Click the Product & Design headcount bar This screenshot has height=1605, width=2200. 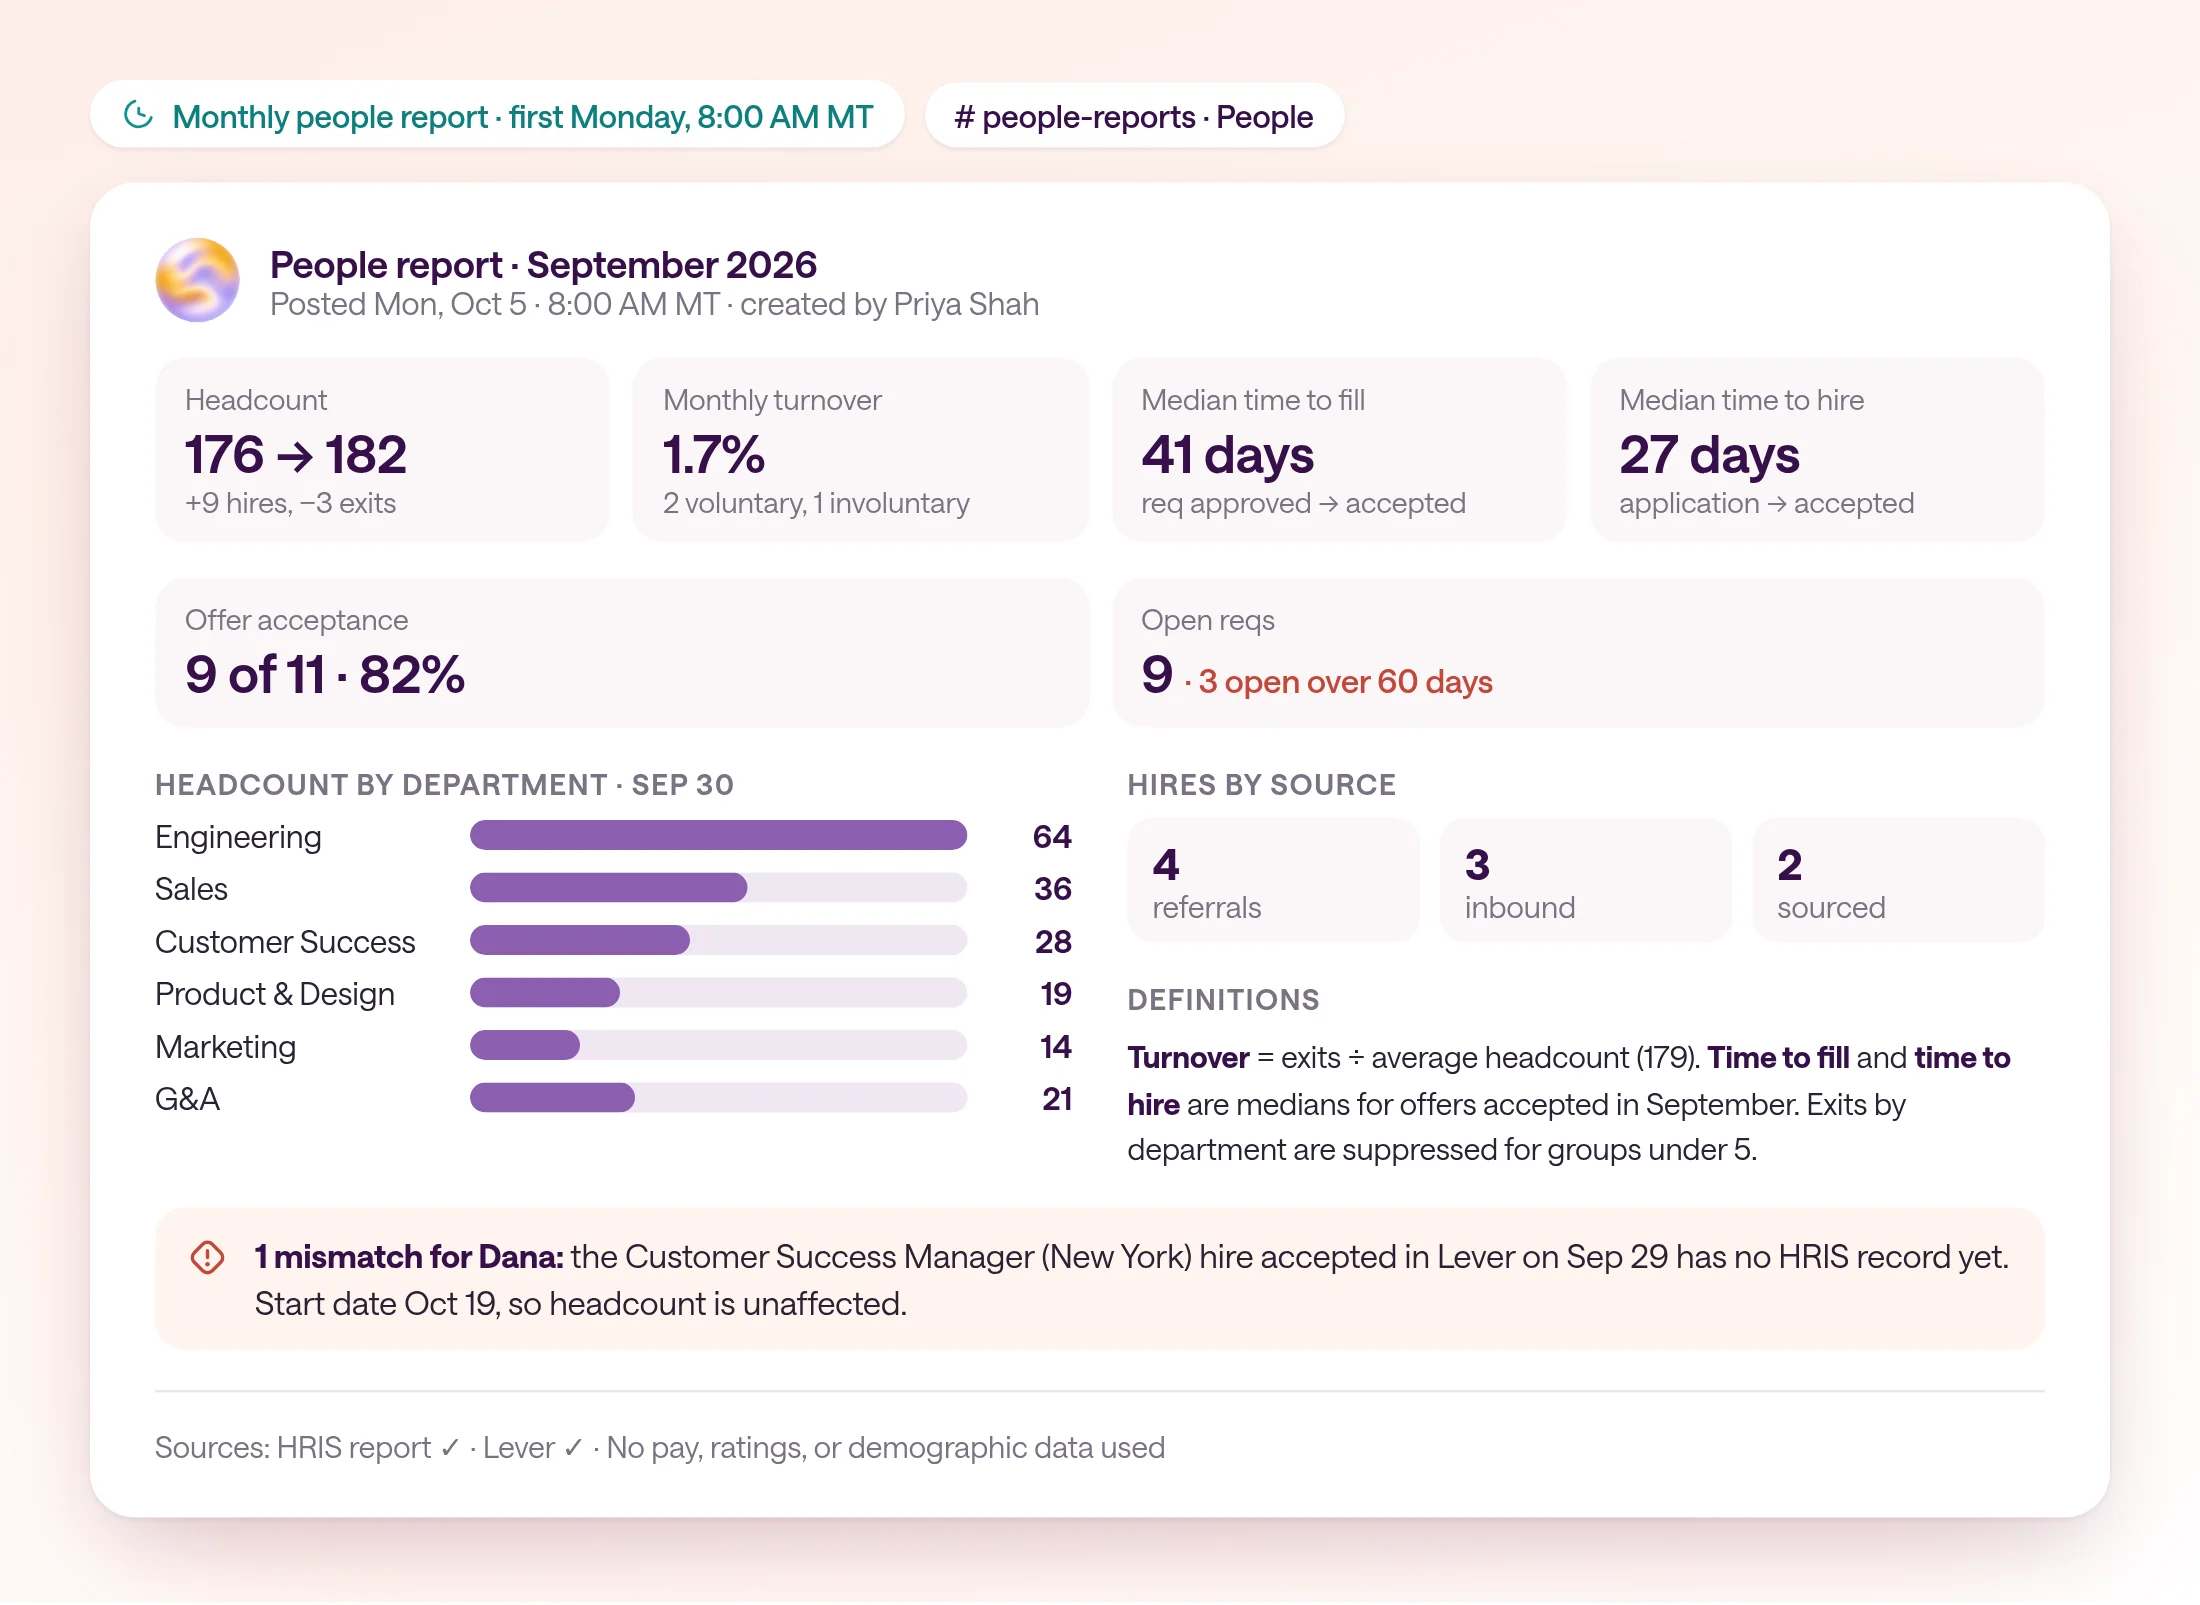(718, 993)
